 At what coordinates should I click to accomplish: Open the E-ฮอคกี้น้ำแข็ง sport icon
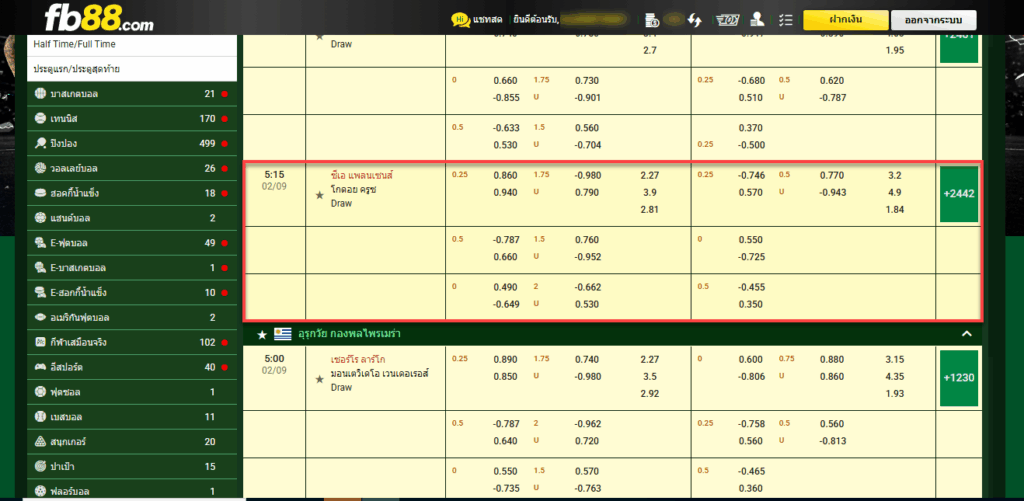pos(40,293)
